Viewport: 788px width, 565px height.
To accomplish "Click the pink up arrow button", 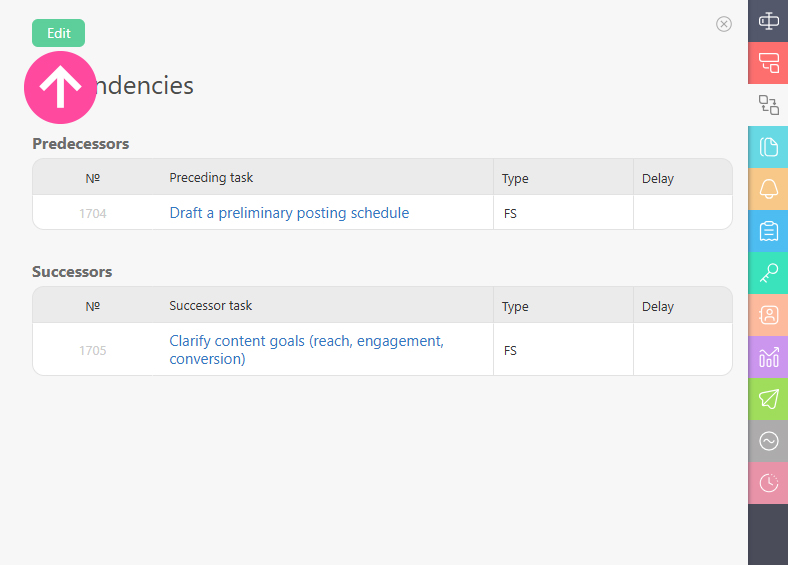I will [60, 88].
